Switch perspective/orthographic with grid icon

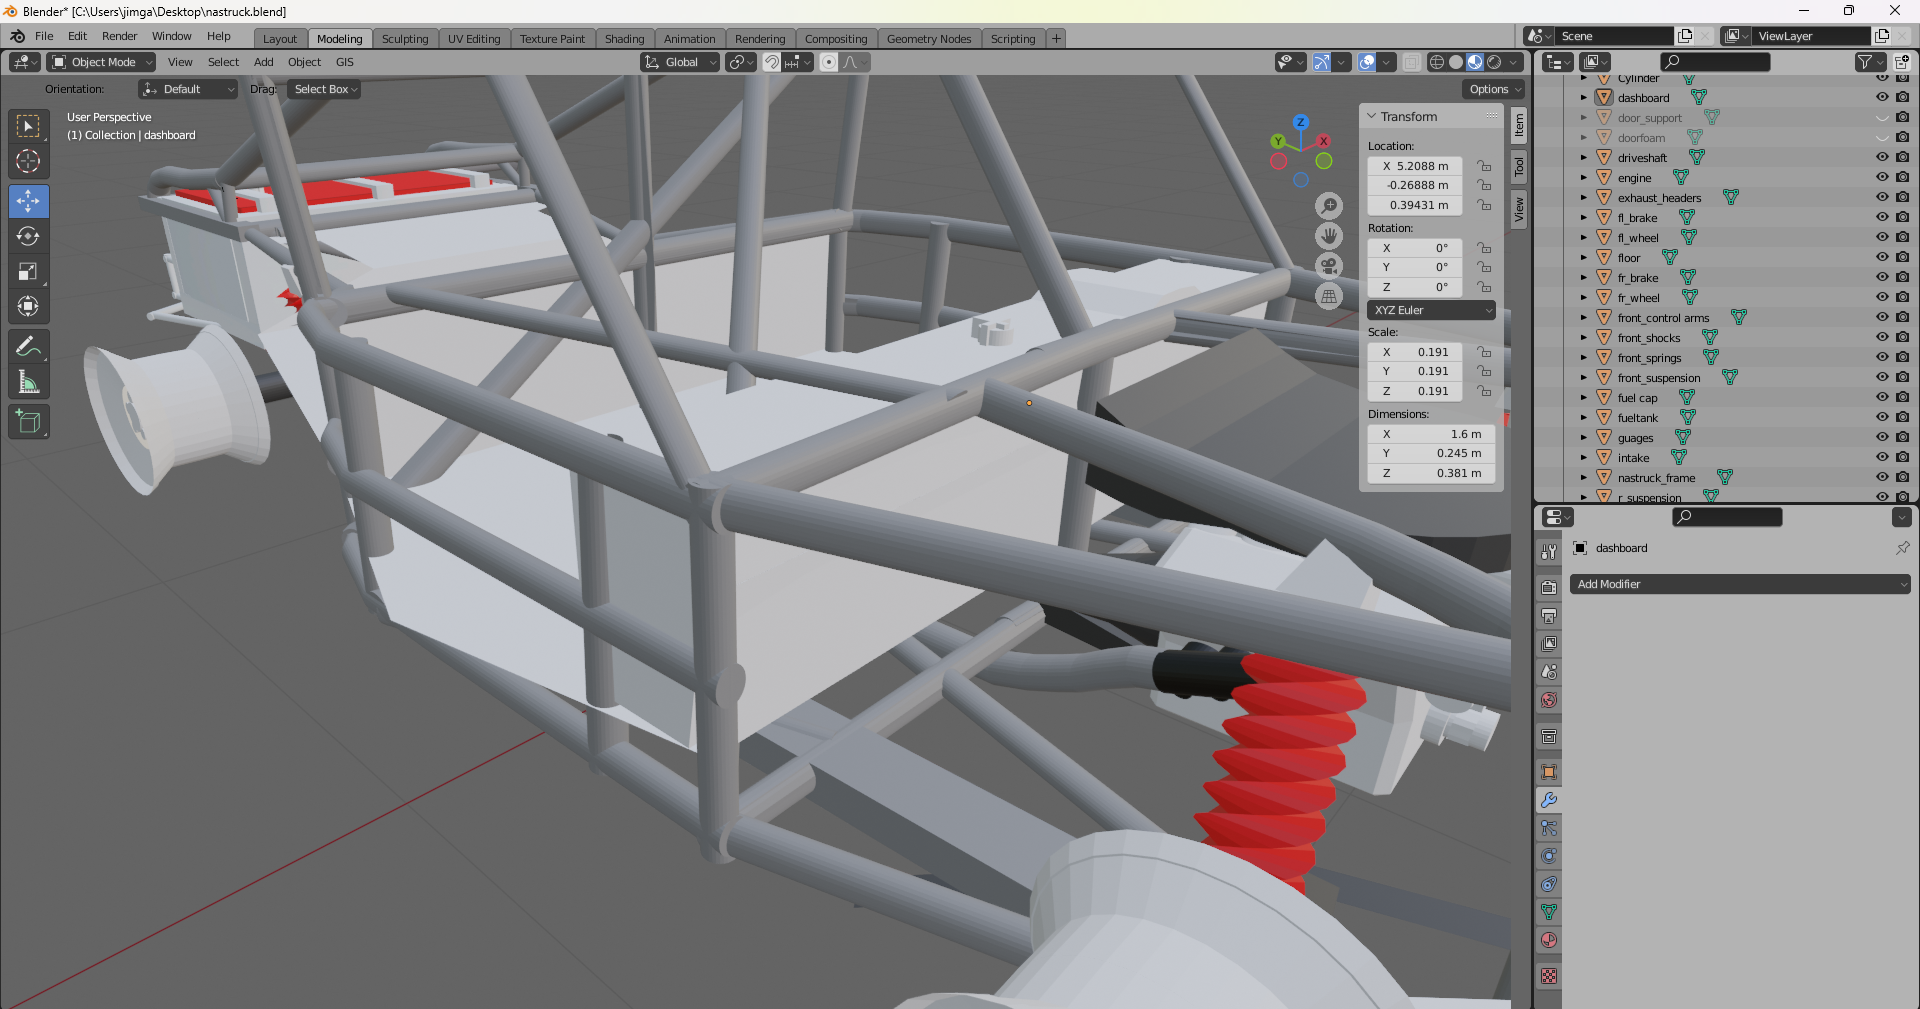[1329, 296]
